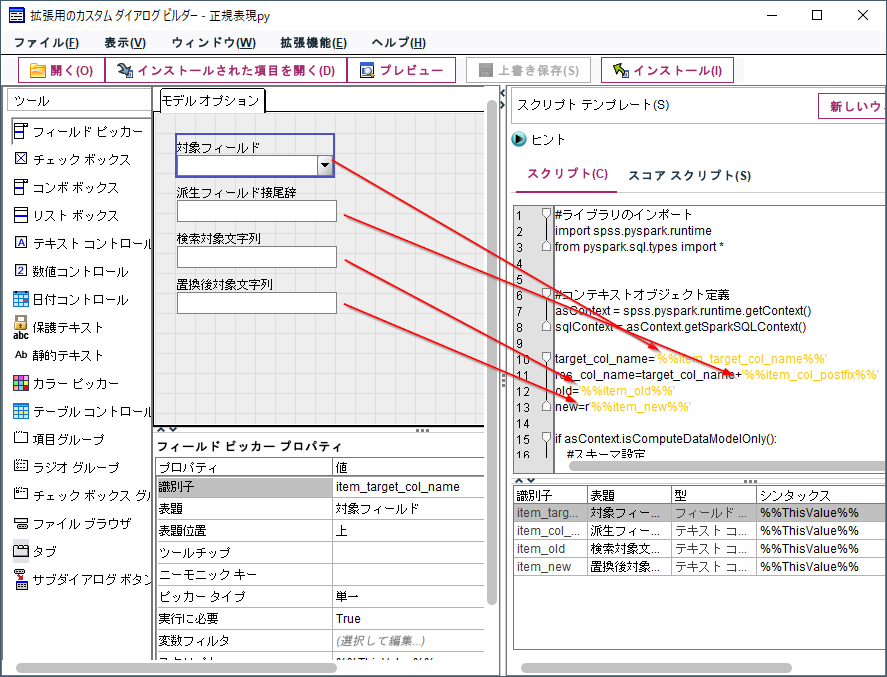
Task: Click the script editor horizontal scrollbar
Action: pyautogui.click(x=727, y=466)
